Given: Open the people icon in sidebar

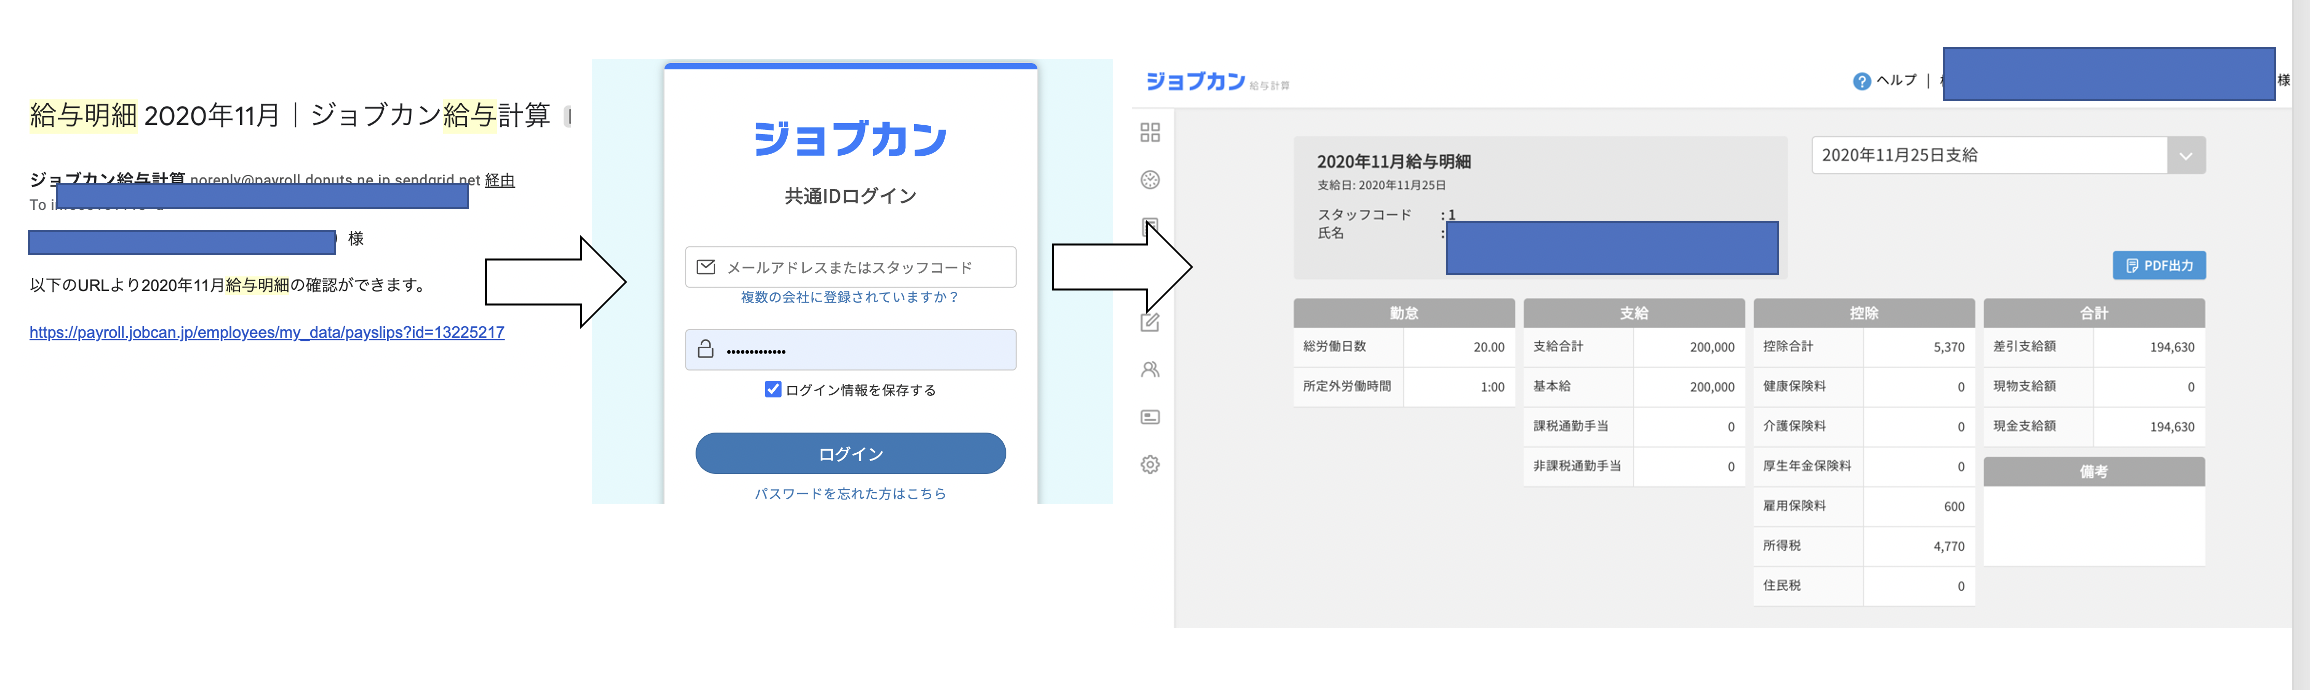Looking at the screenshot, I should tap(1150, 370).
